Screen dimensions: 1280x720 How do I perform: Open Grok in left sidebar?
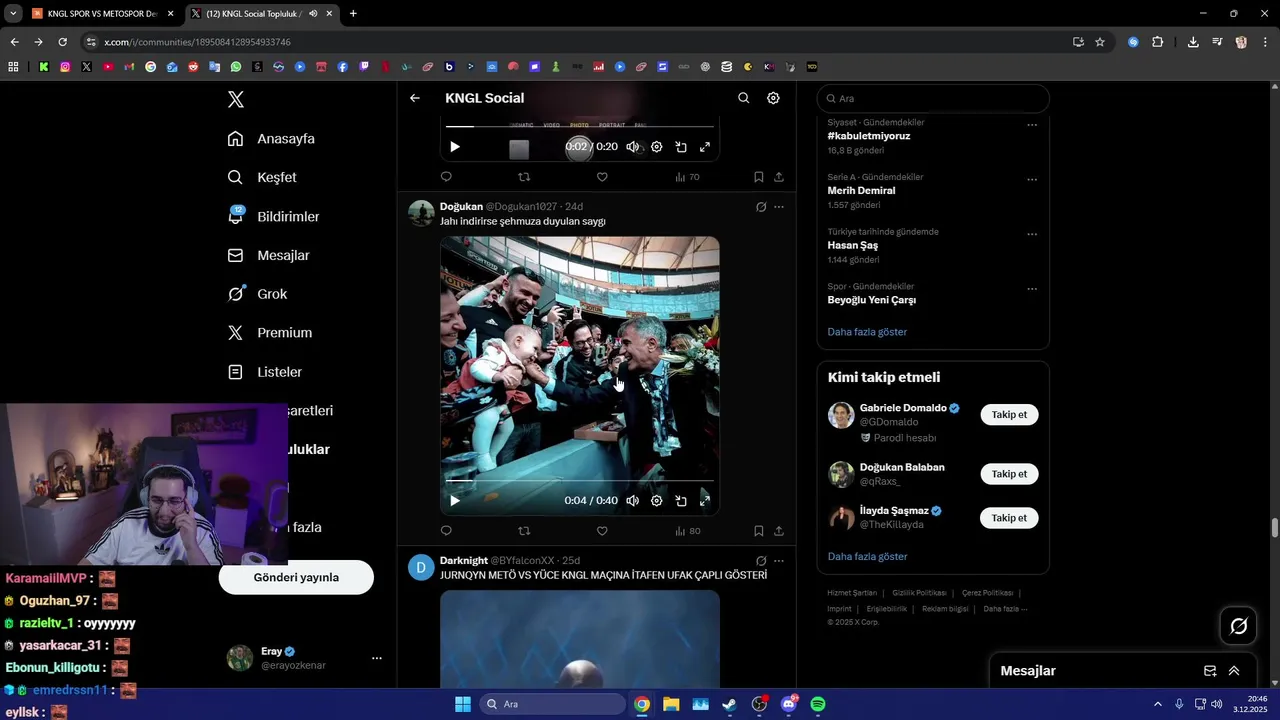pos(257,294)
